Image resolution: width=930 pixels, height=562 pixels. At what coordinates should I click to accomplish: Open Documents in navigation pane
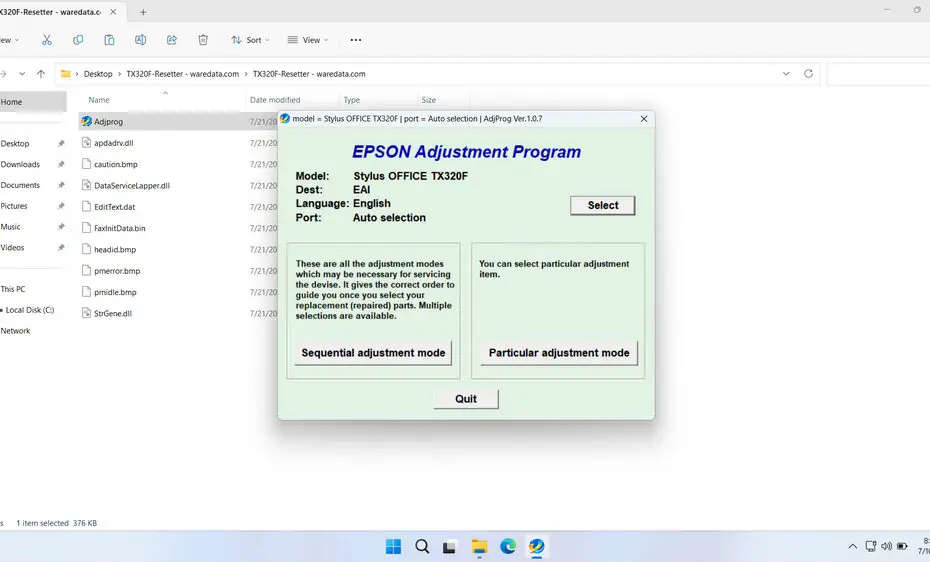pyautogui.click(x=20, y=185)
